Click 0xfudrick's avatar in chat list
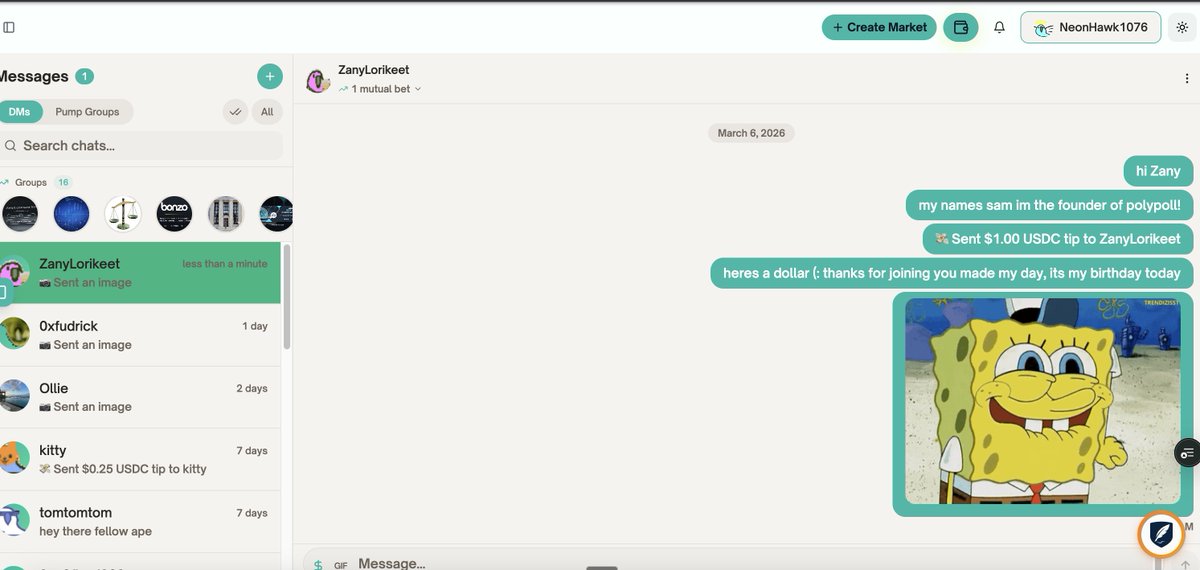The height and width of the screenshot is (570, 1200). [x=13, y=333]
